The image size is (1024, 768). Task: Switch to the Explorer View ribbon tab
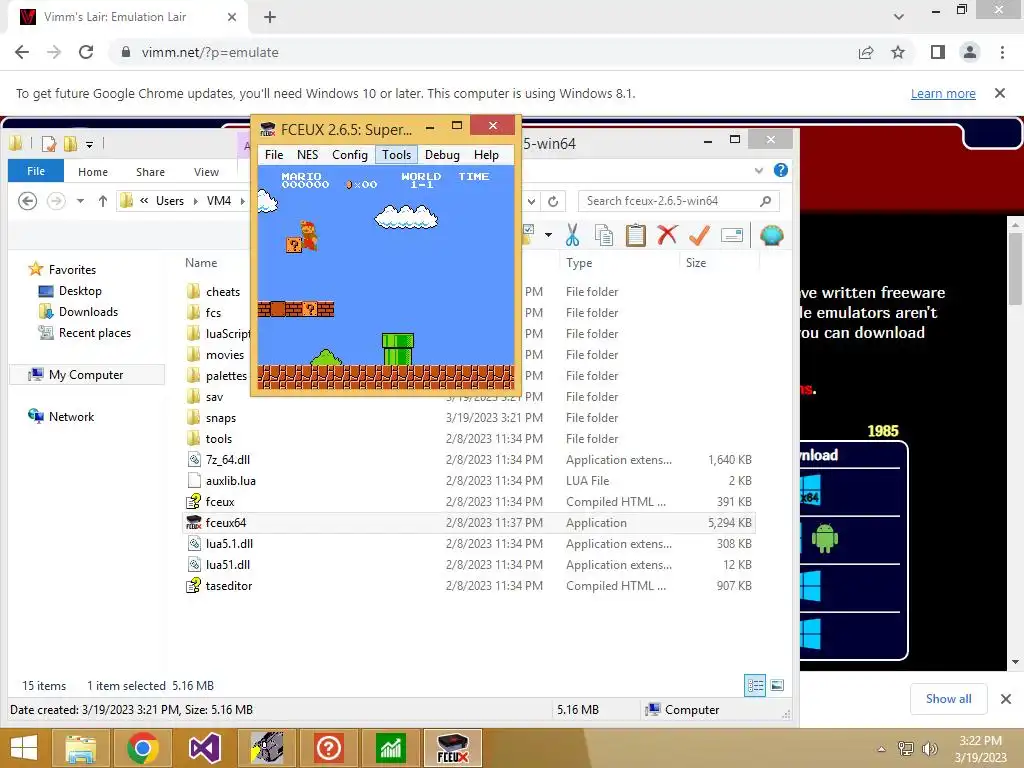[x=206, y=172]
